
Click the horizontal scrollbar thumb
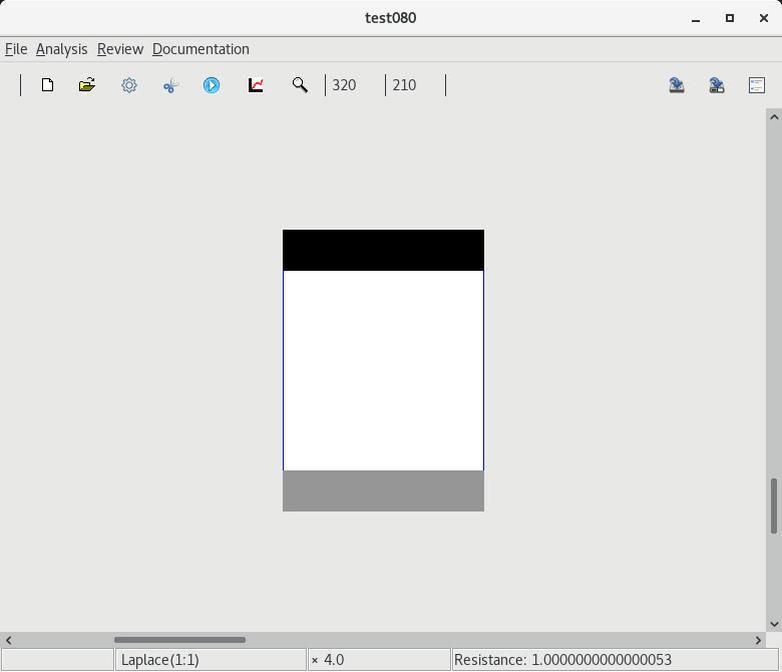coord(180,640)
